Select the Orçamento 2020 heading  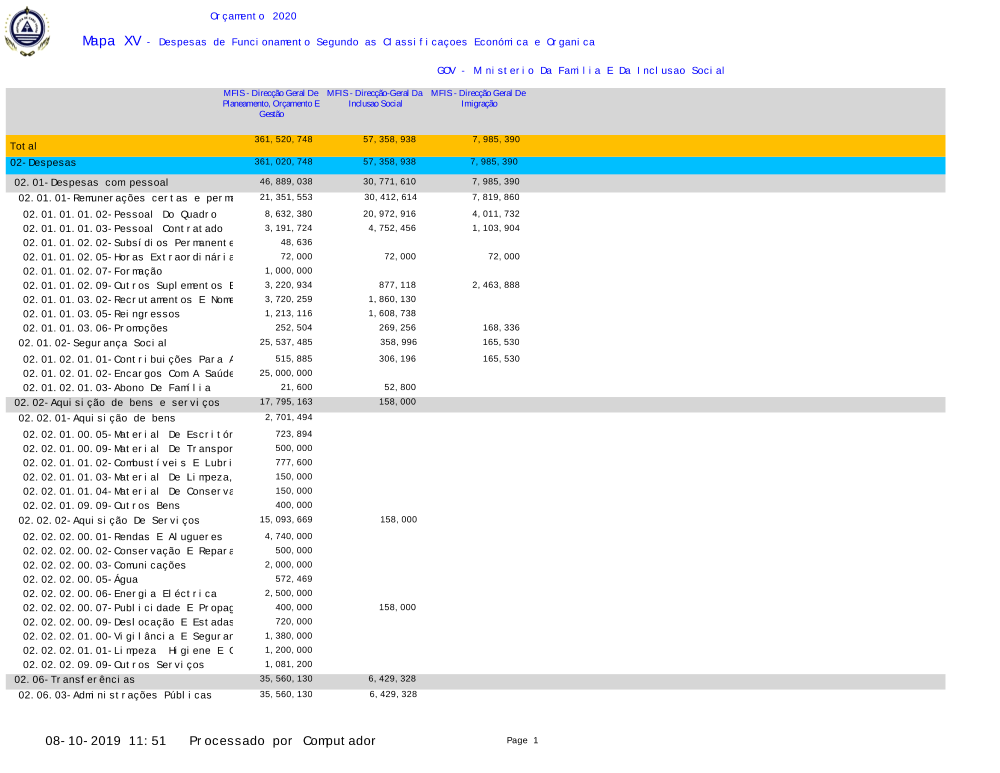click(x=253, y=16)
